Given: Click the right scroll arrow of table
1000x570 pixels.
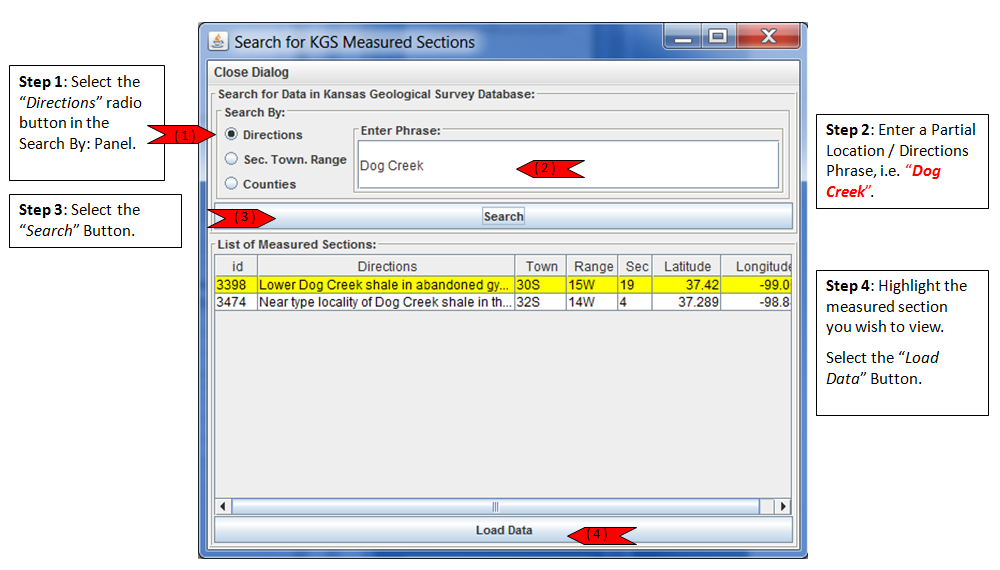Looking at the screenshot, I should click(783, 506).
